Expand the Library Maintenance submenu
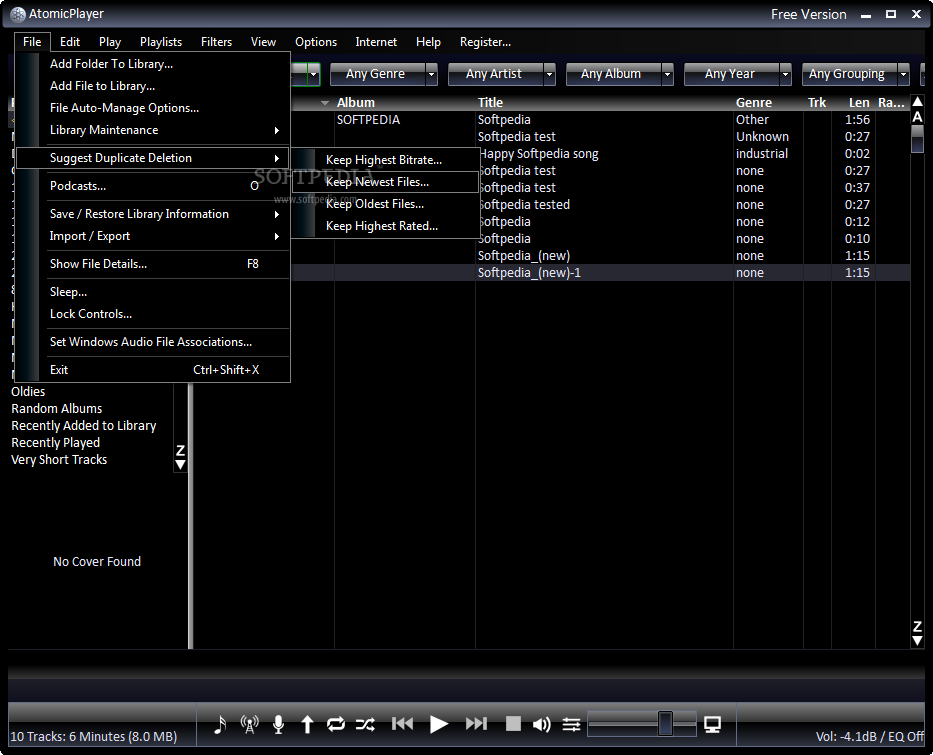 (152, 130)
